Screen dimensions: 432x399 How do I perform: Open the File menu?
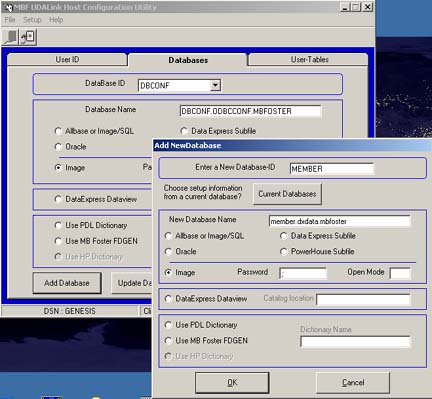(10, 20)
